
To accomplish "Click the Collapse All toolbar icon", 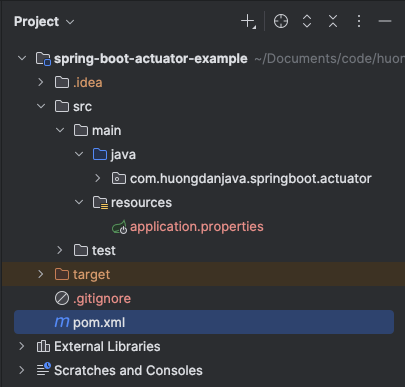I will tap(333, 21).
